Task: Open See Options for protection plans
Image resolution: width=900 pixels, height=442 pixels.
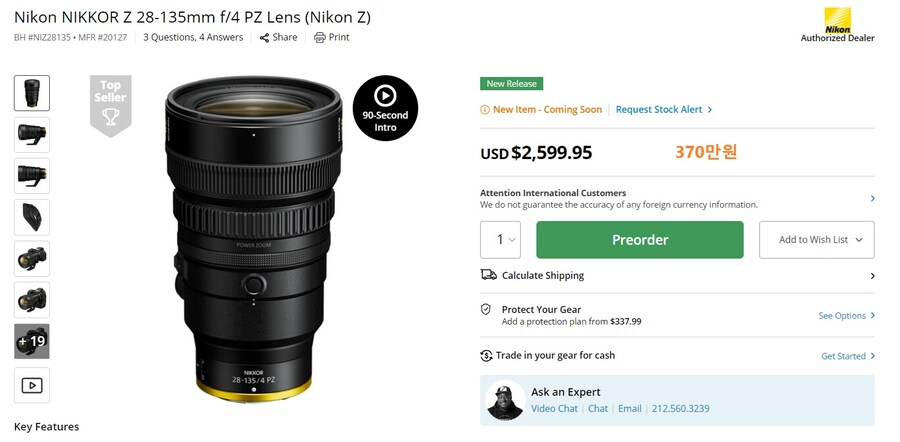Action: click(846, 316)
